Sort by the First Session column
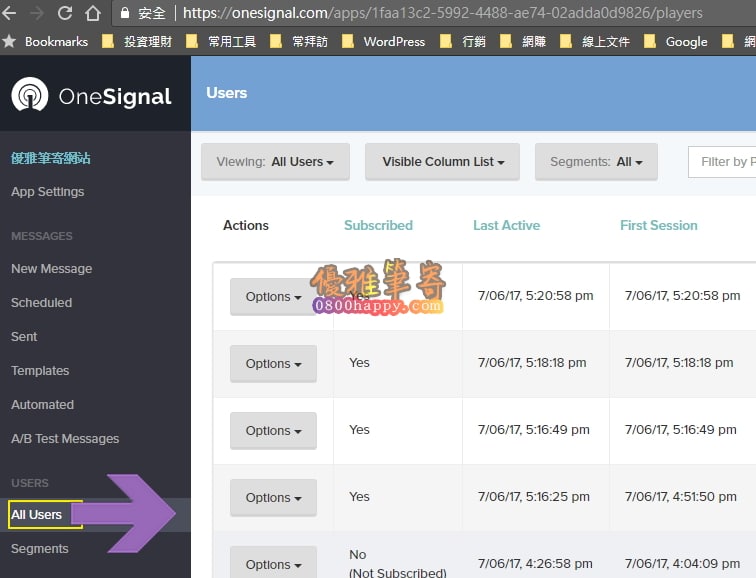This screenshot has width=756, height=578. click(659, 225)
